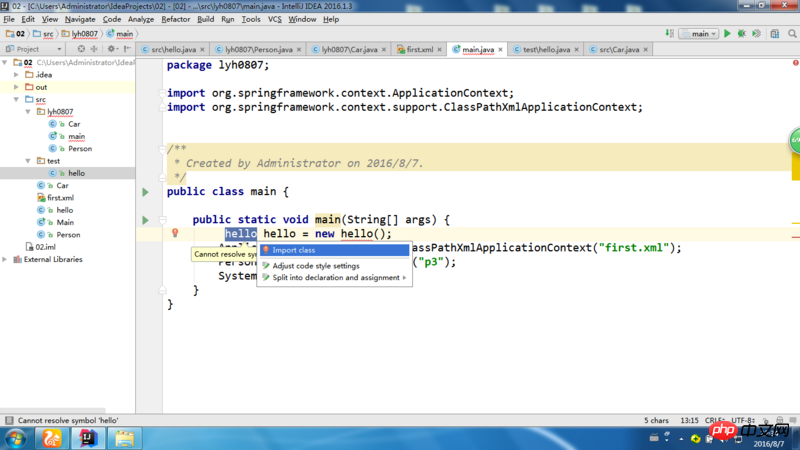Screen dimensions: 800x450
Task: Switch to the first.xml editor tab
Action: coord(418,49)
